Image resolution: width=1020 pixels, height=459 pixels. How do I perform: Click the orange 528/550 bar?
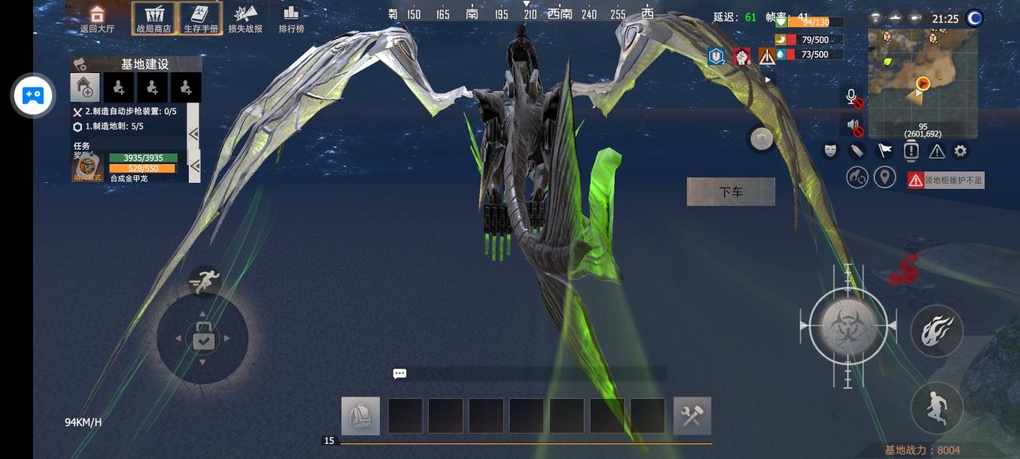[142, 168]
